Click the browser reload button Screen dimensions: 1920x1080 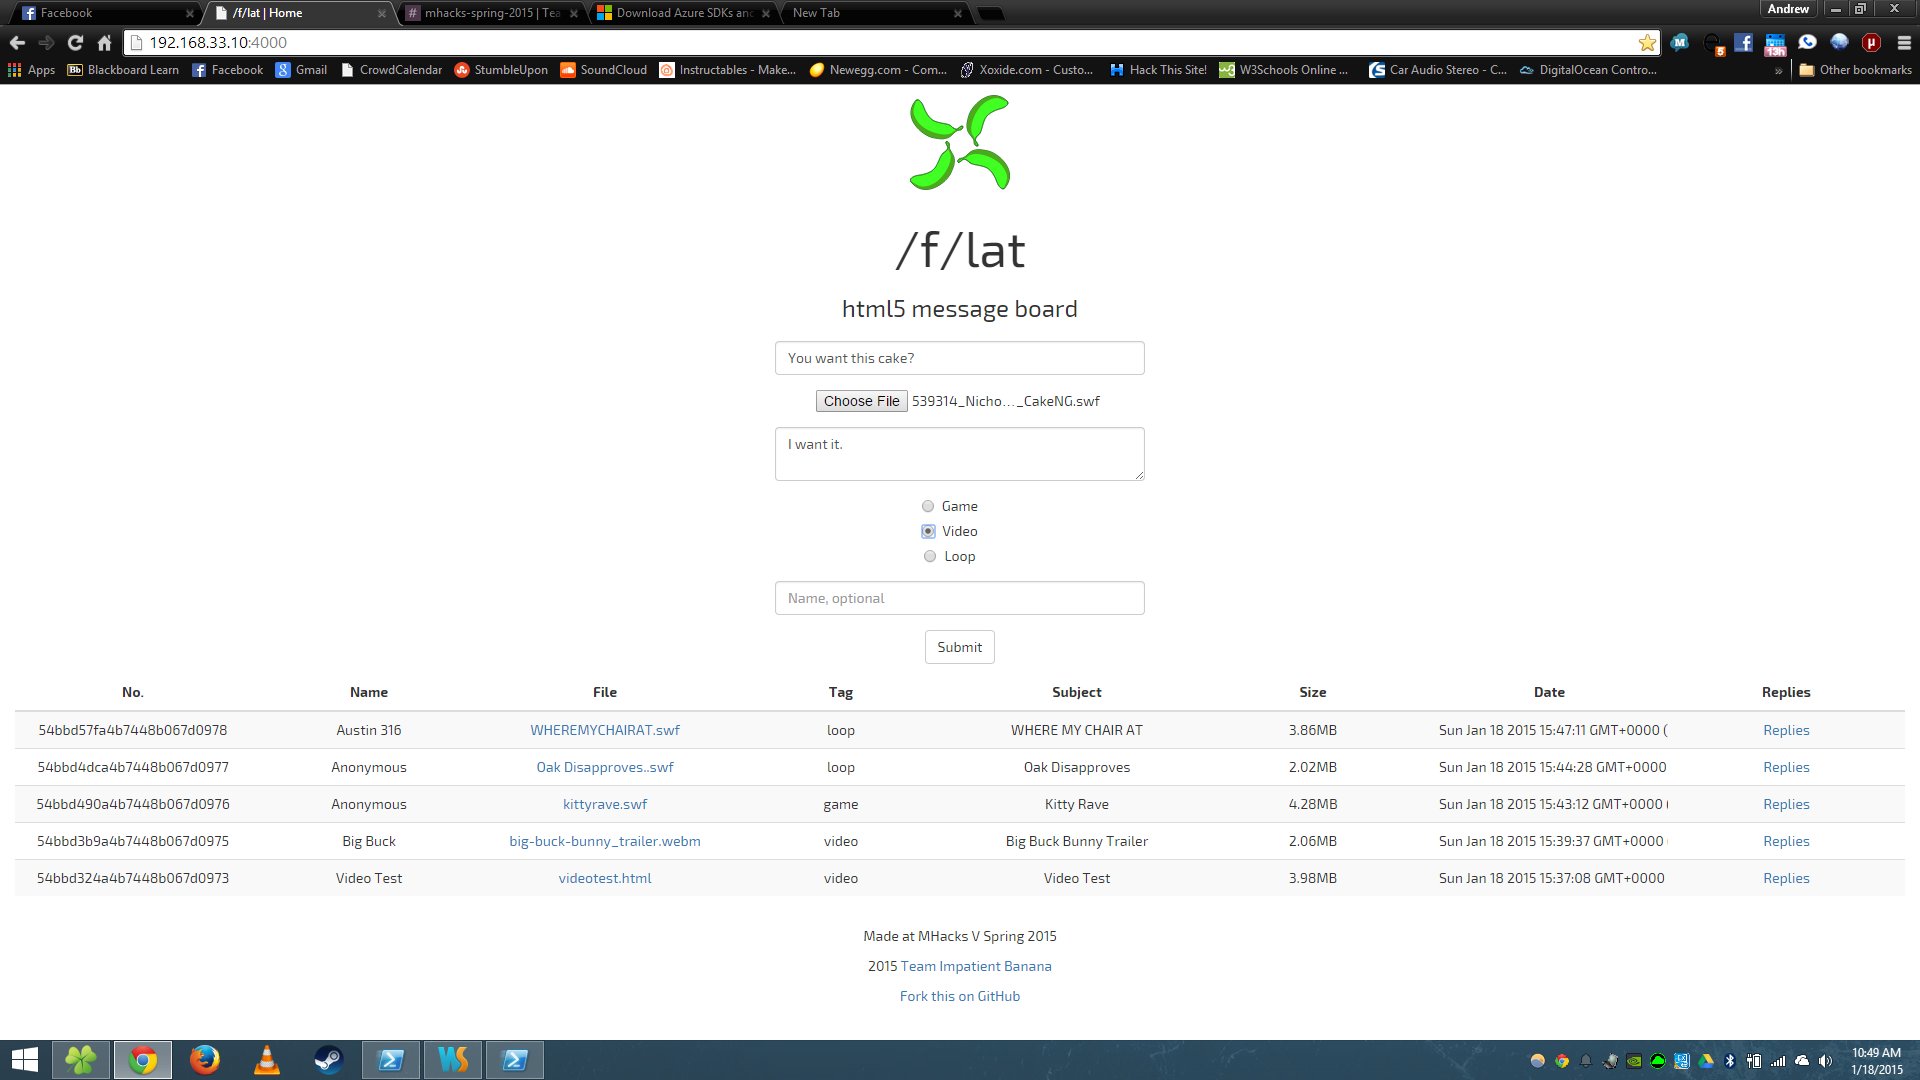75,42
